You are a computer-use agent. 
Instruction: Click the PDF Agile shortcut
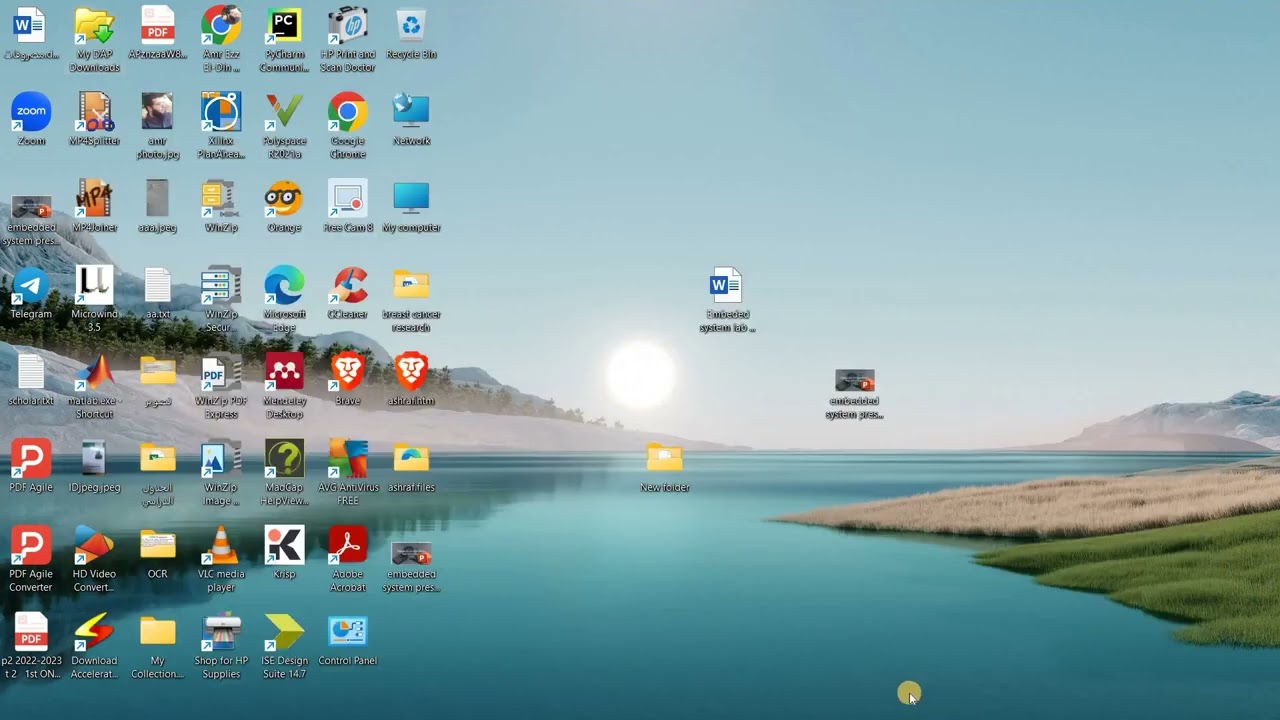[31, 467]
